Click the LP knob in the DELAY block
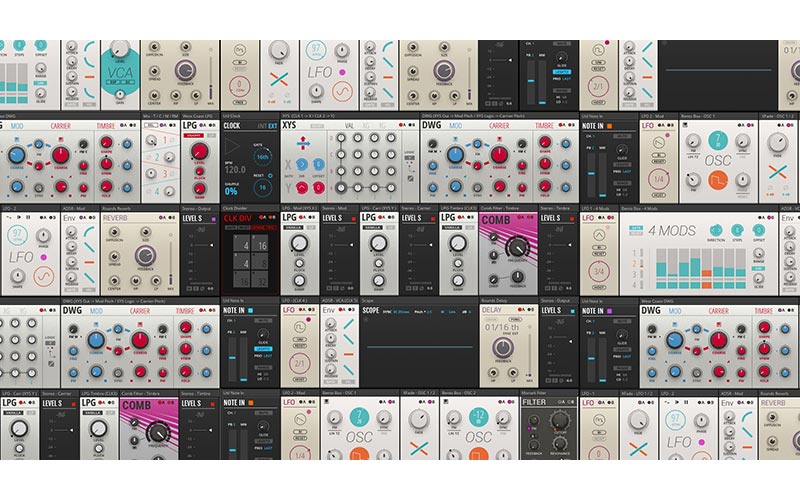800x500 pixels. pos(511,373)
